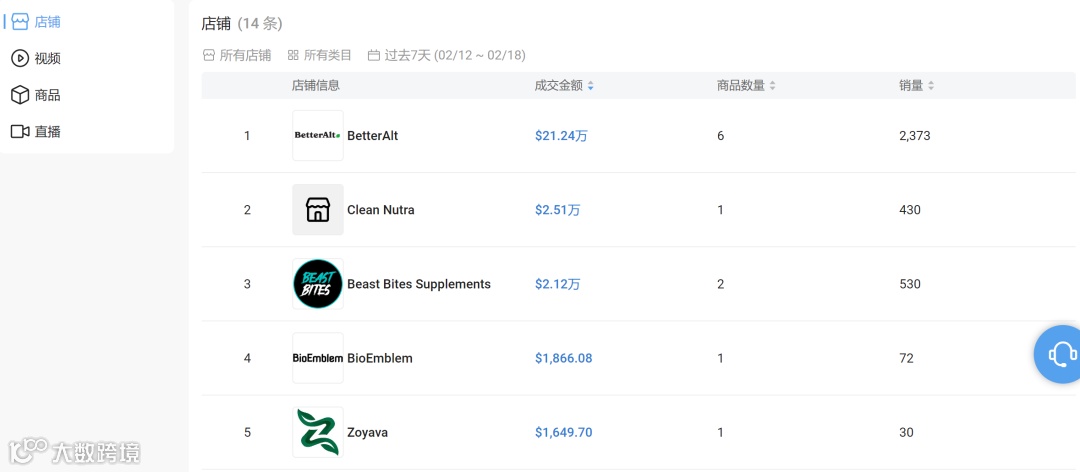Viewport: 1080px width, 472px height.
Task: Open the BioEmblem shop name
Action: pos(380,358)
